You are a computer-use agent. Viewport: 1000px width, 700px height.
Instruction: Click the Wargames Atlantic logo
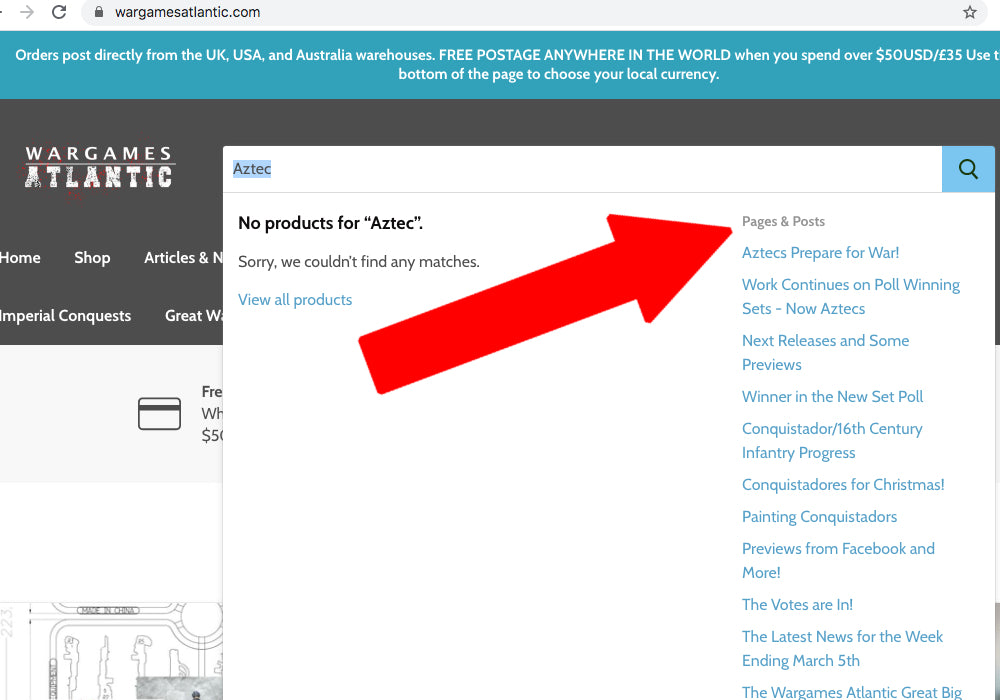pos(99,168)
